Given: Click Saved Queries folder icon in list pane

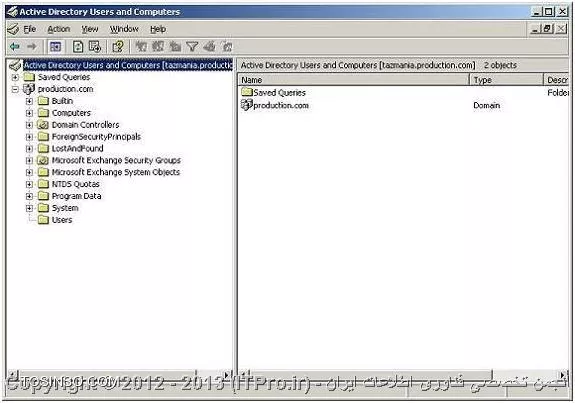Looking at the screenshot, I should 247,92.
